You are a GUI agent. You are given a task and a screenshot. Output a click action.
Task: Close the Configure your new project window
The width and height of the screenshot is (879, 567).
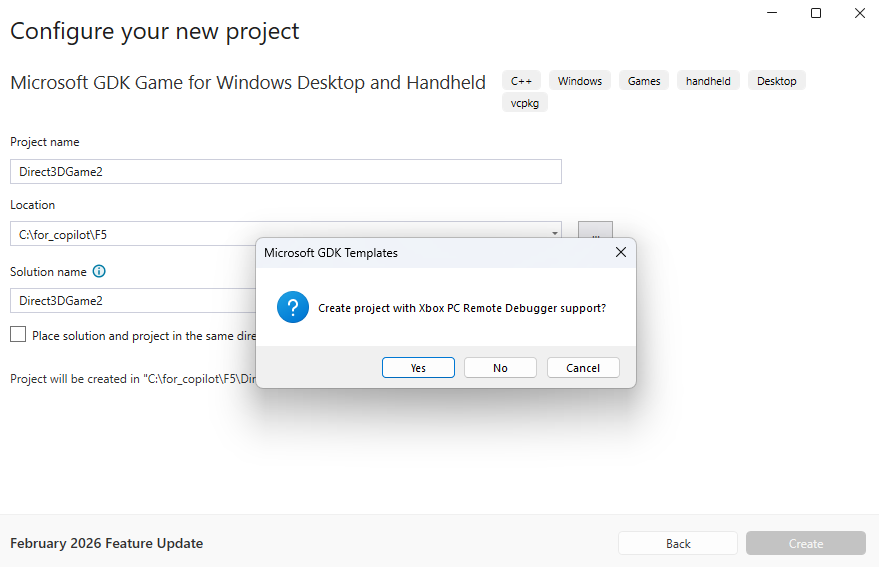pos(860,12)
